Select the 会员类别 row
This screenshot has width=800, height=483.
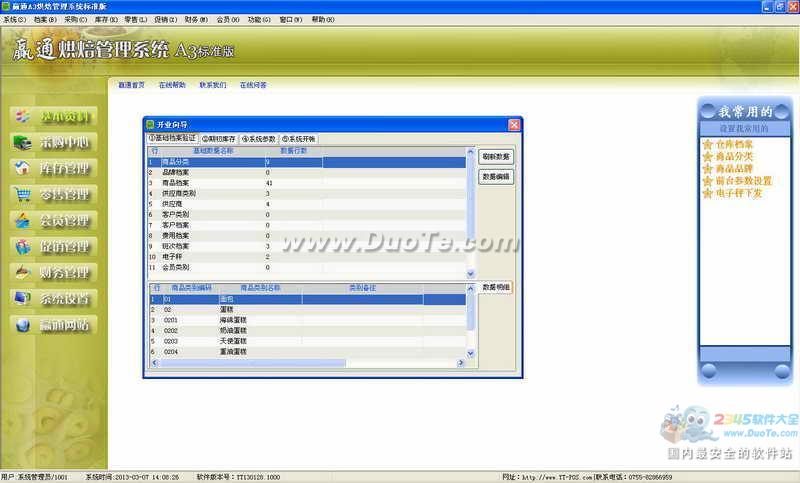307,267
